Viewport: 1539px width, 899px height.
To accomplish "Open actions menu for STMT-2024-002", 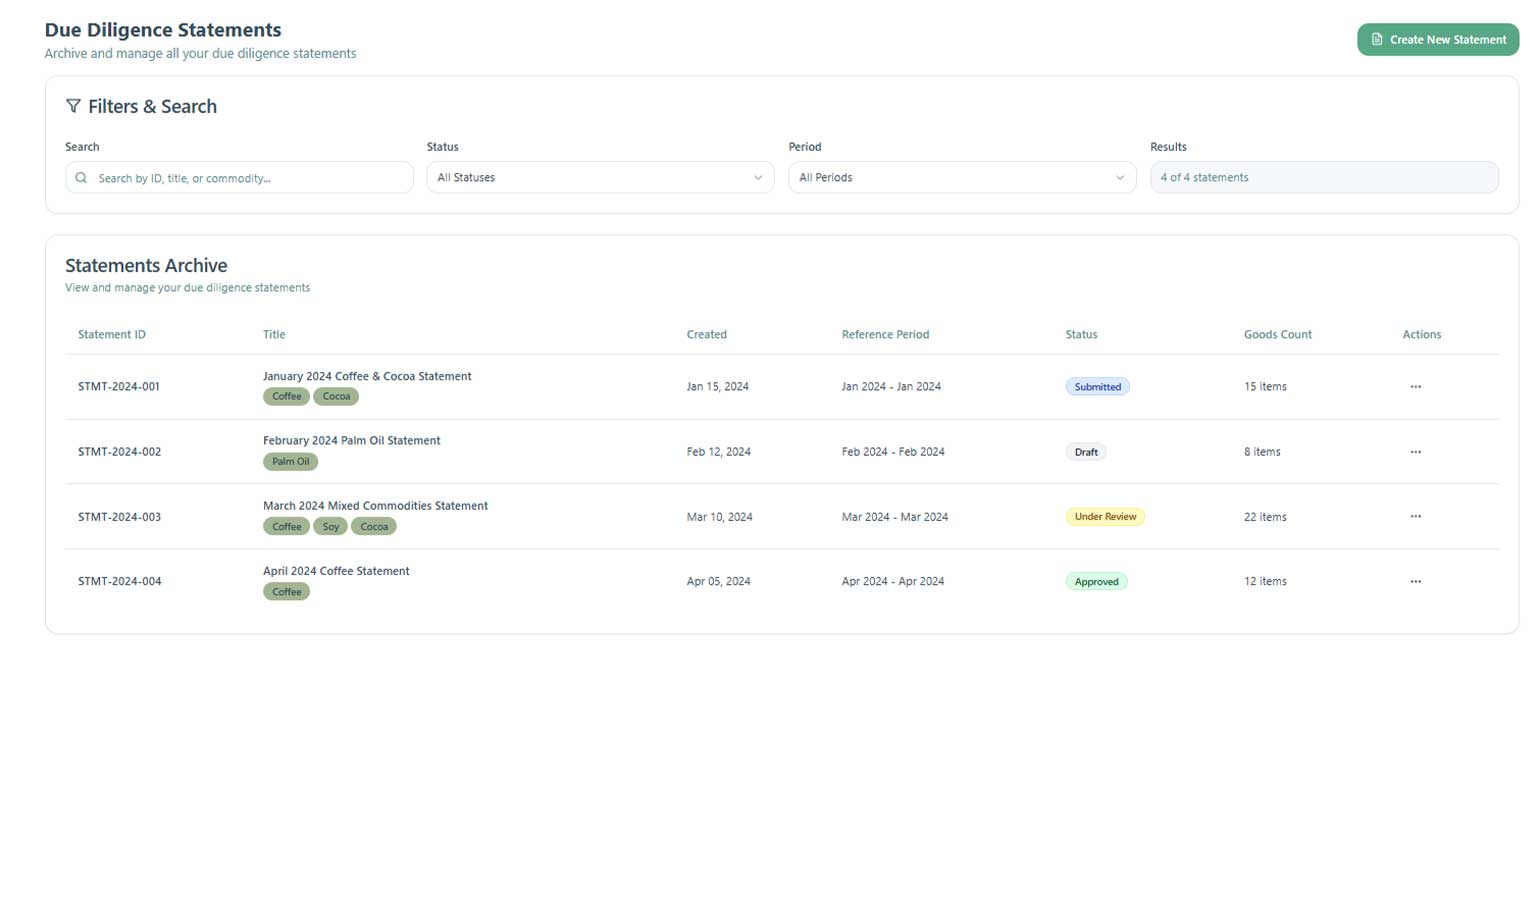I will tap(1415, 452).
